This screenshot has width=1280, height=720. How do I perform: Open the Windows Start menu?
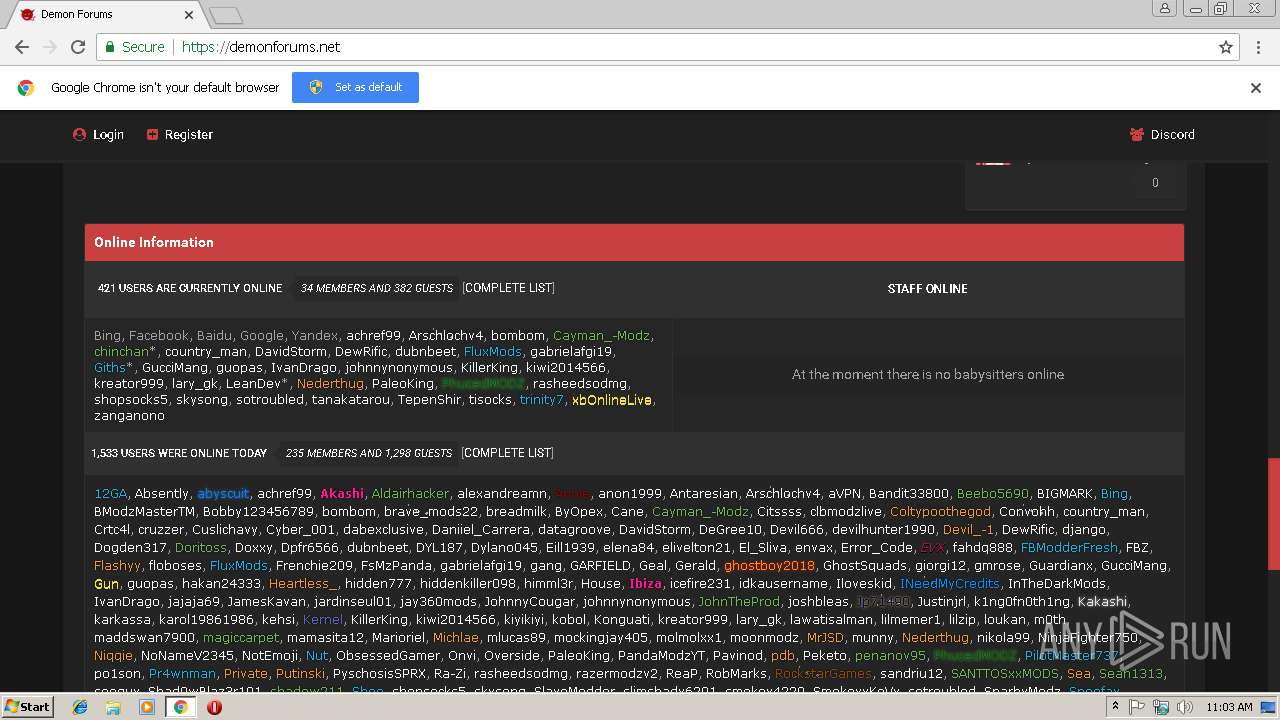[27, 707]
